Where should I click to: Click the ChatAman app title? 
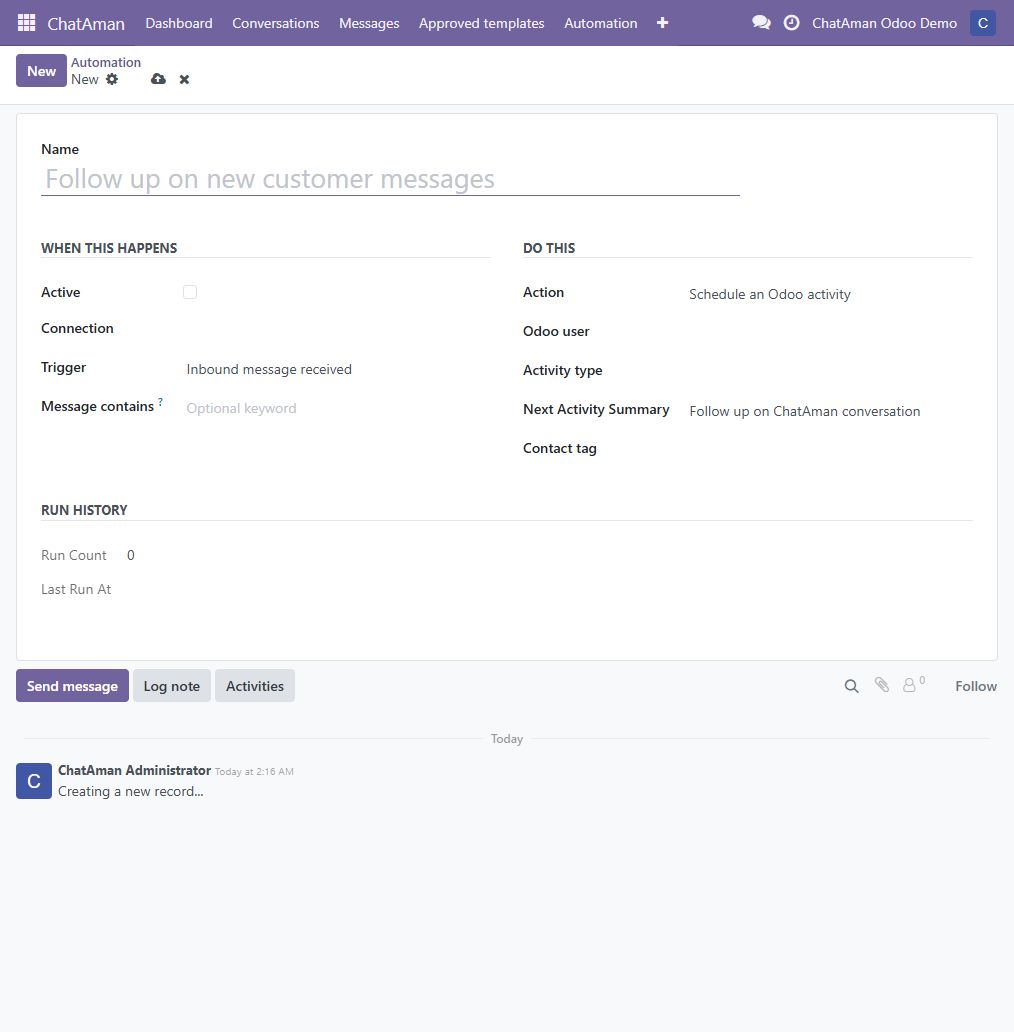[86, 24]
